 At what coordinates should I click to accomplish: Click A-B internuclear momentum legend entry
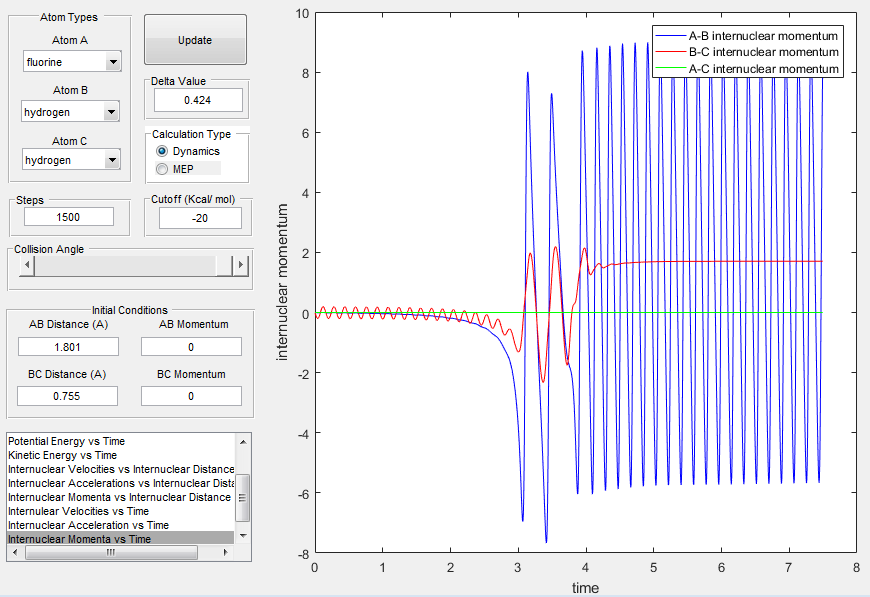[747, 36]
